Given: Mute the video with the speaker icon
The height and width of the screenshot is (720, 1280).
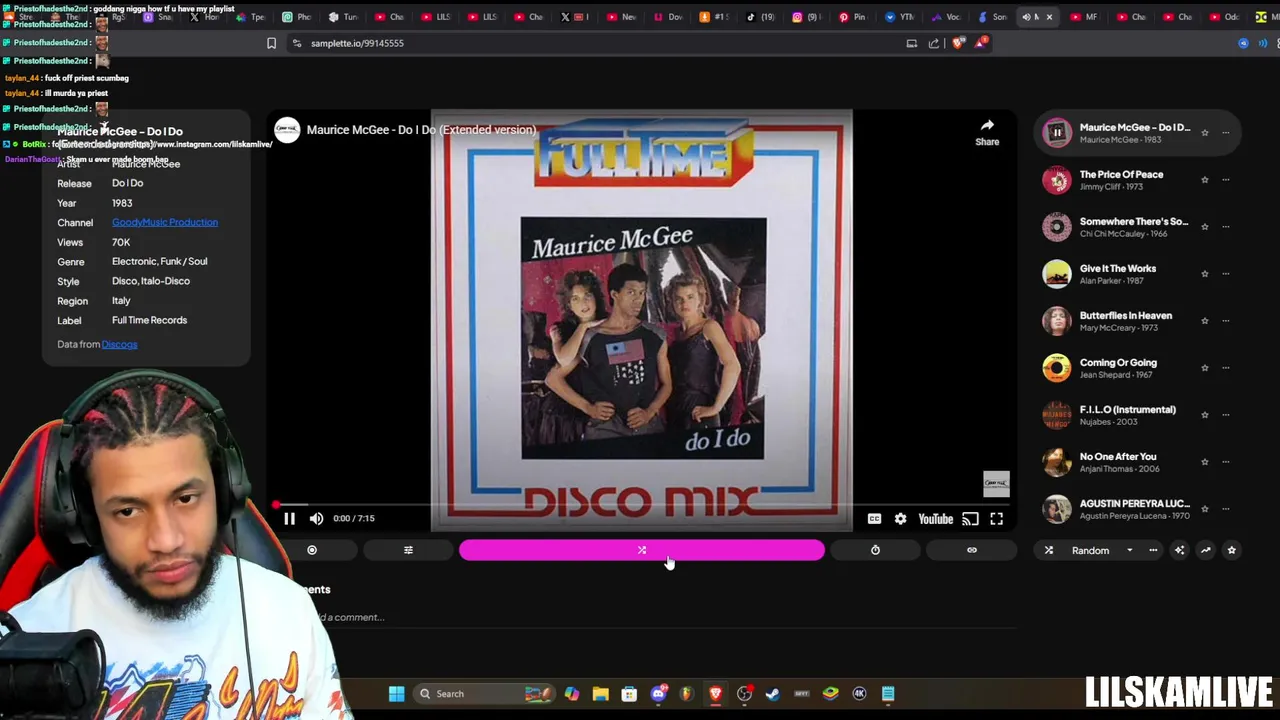Looking at the screenshot, I should [x=316, y=518].
